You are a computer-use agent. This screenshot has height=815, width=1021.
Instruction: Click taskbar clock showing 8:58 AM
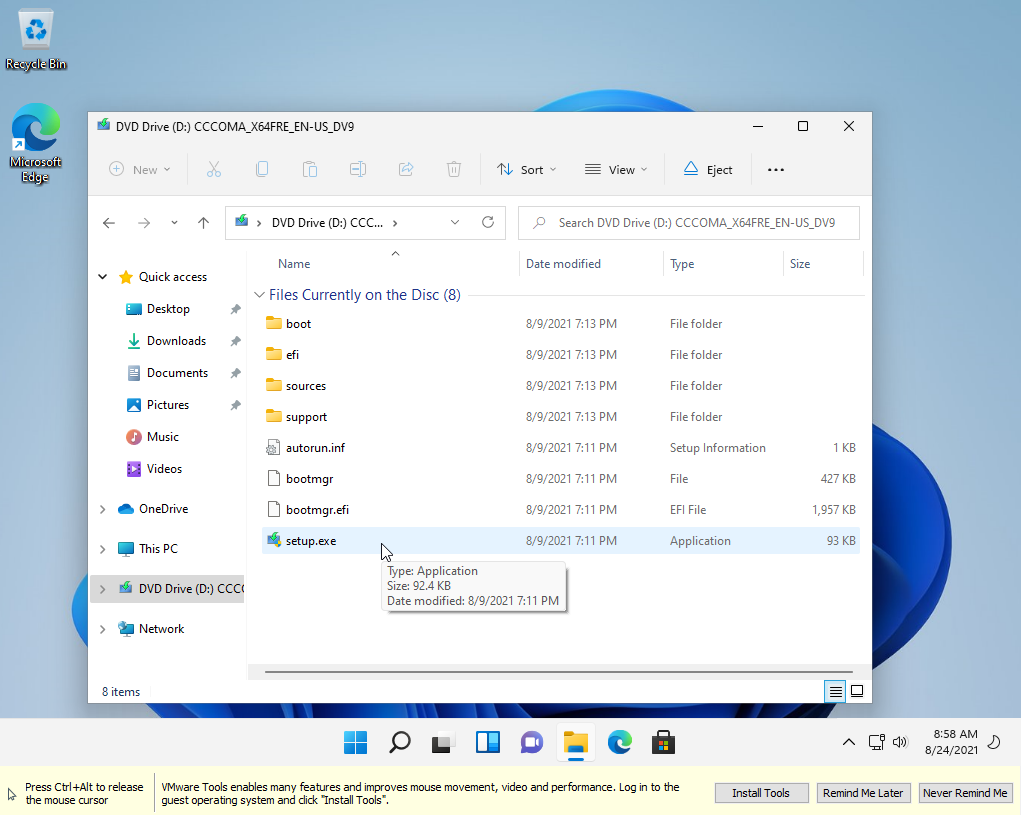point(951,741)
